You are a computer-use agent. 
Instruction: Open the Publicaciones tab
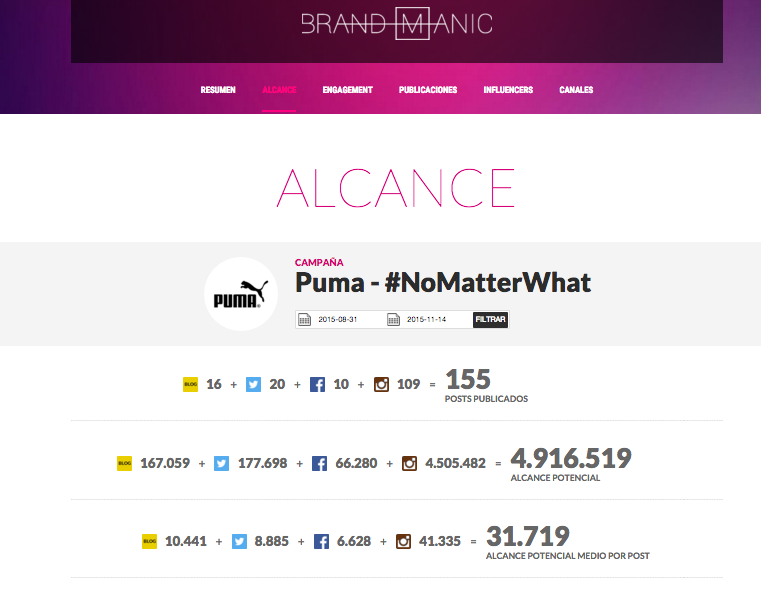(x=428, y=90)
